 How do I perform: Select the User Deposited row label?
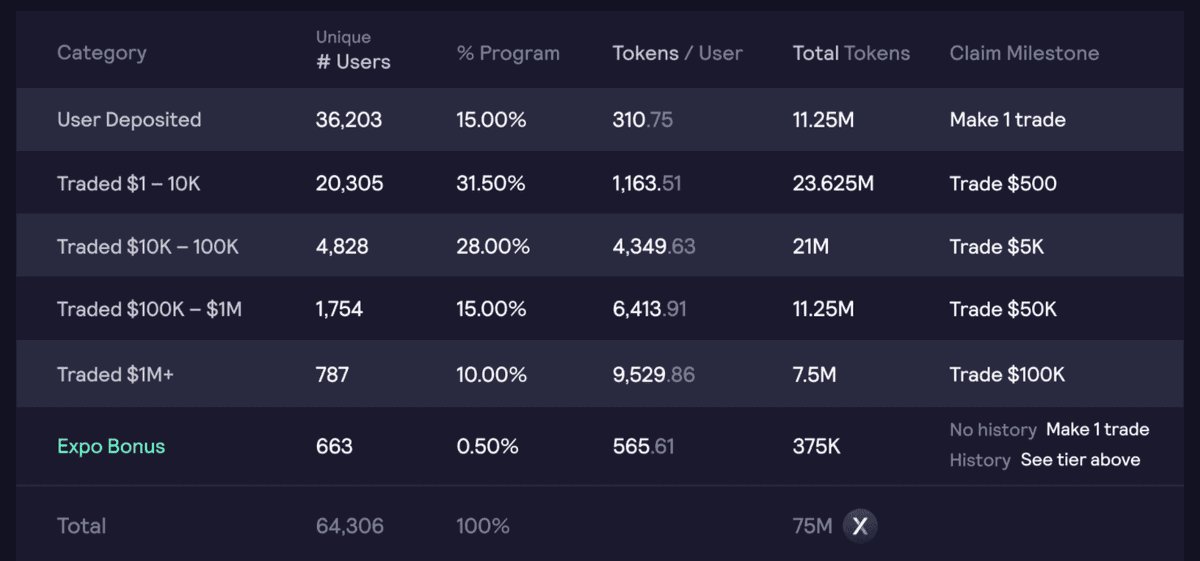coord(129,120)
